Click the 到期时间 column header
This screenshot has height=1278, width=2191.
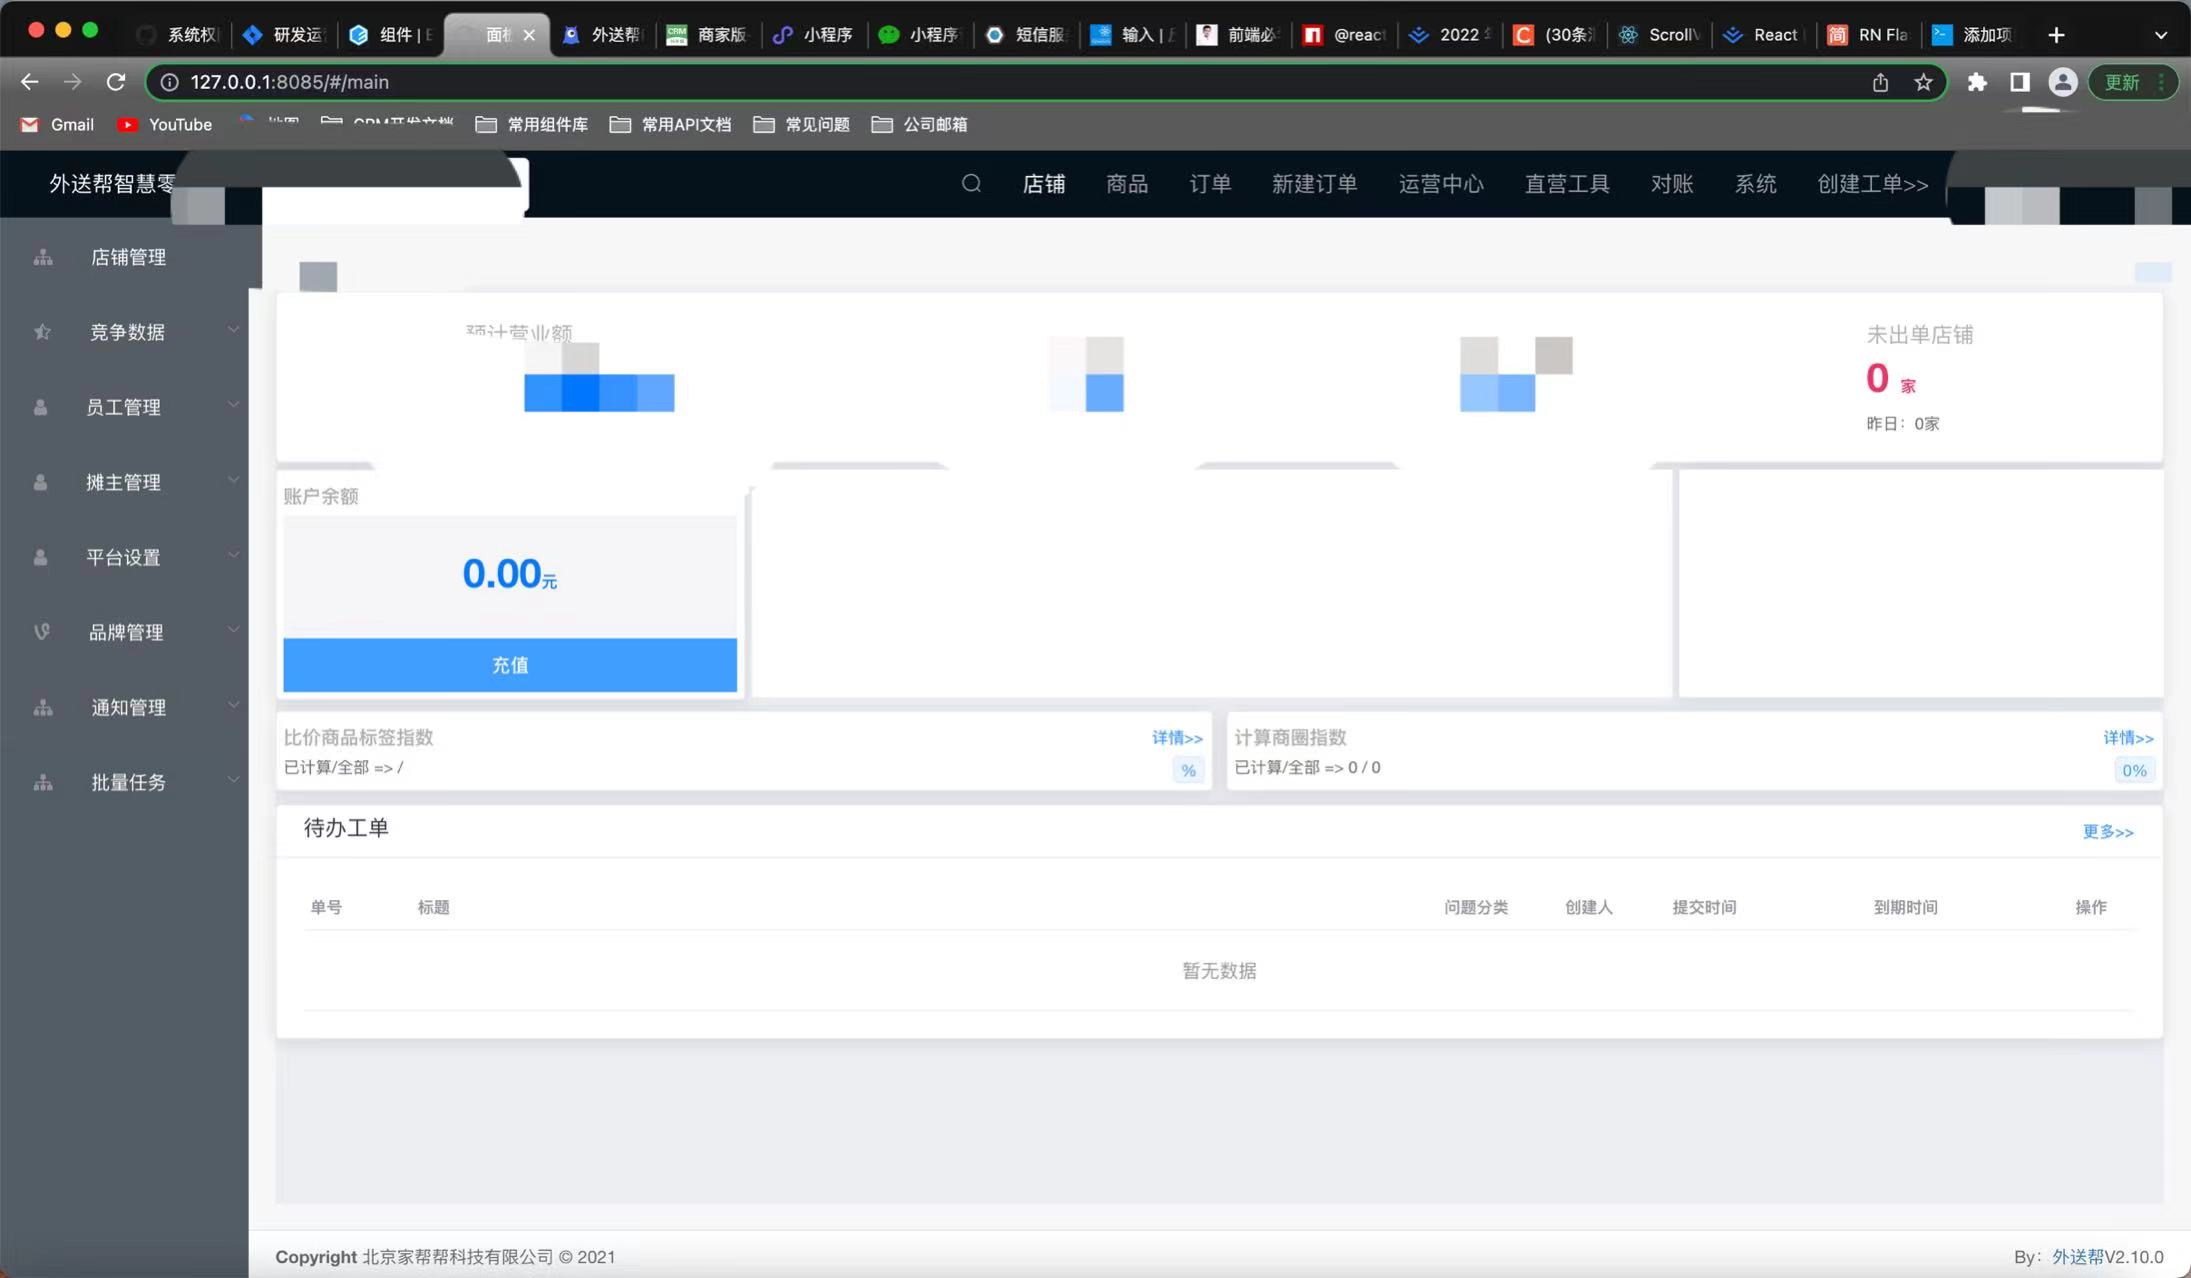[1905, 907]
